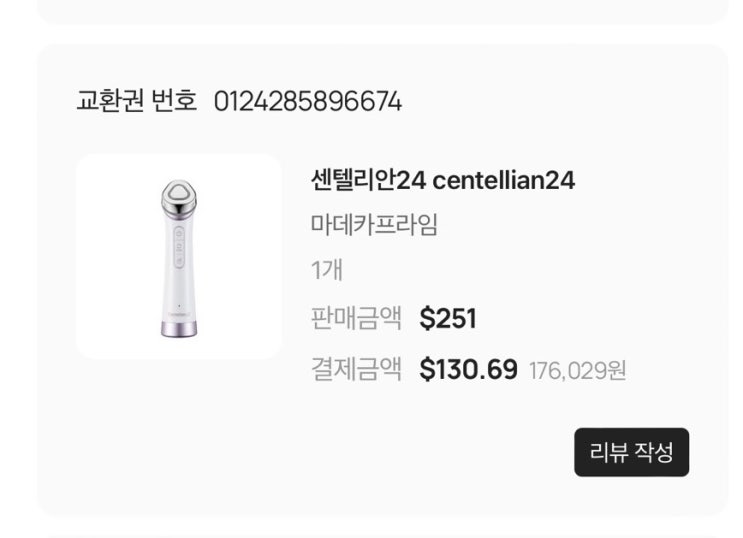Tap the 교환권 번호 label
The image size is (743, 538).
(x=137, y=101)
